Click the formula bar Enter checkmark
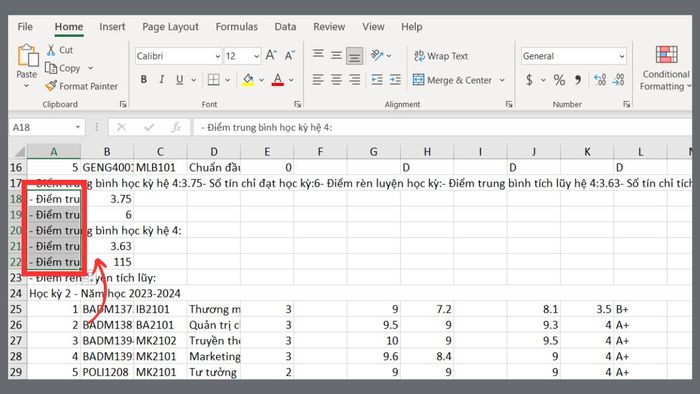Screen dimensions: 700x394 [x=149, y=128]
